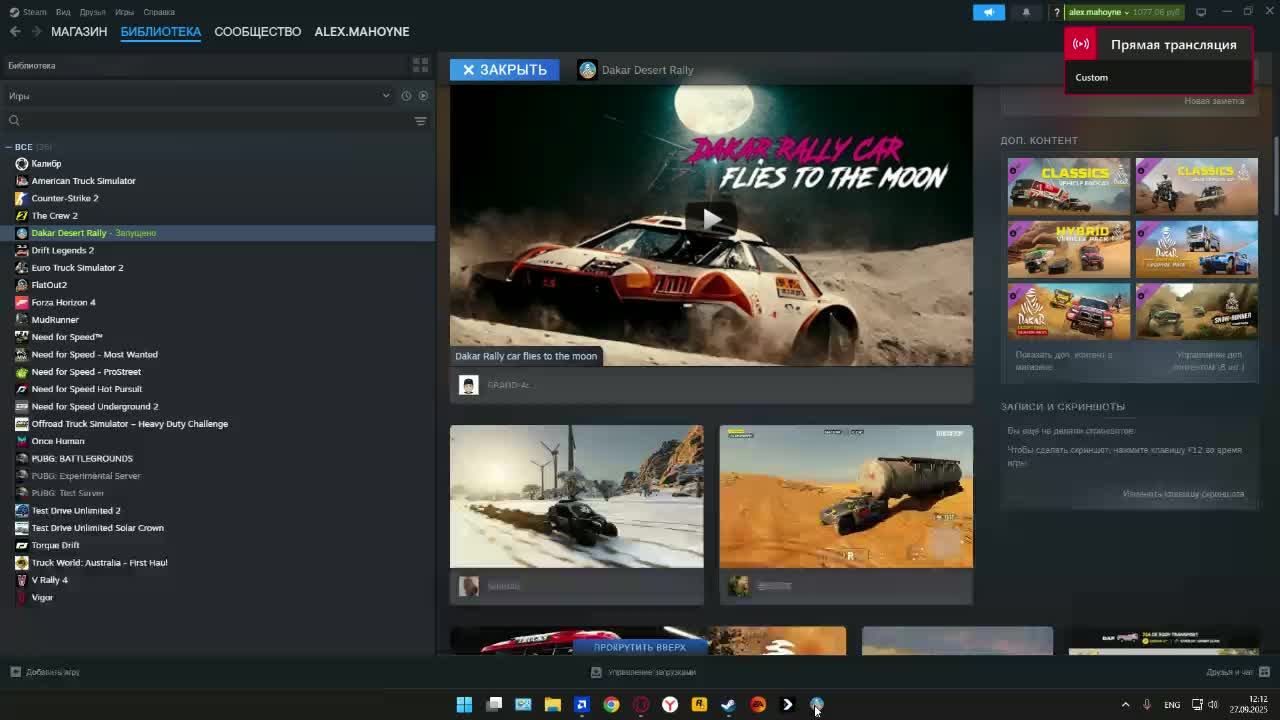Collapse the ВСЕ games category
The width and height of the screenshot is (1280, 720).
pyautogui.click(x=8, y=147)
